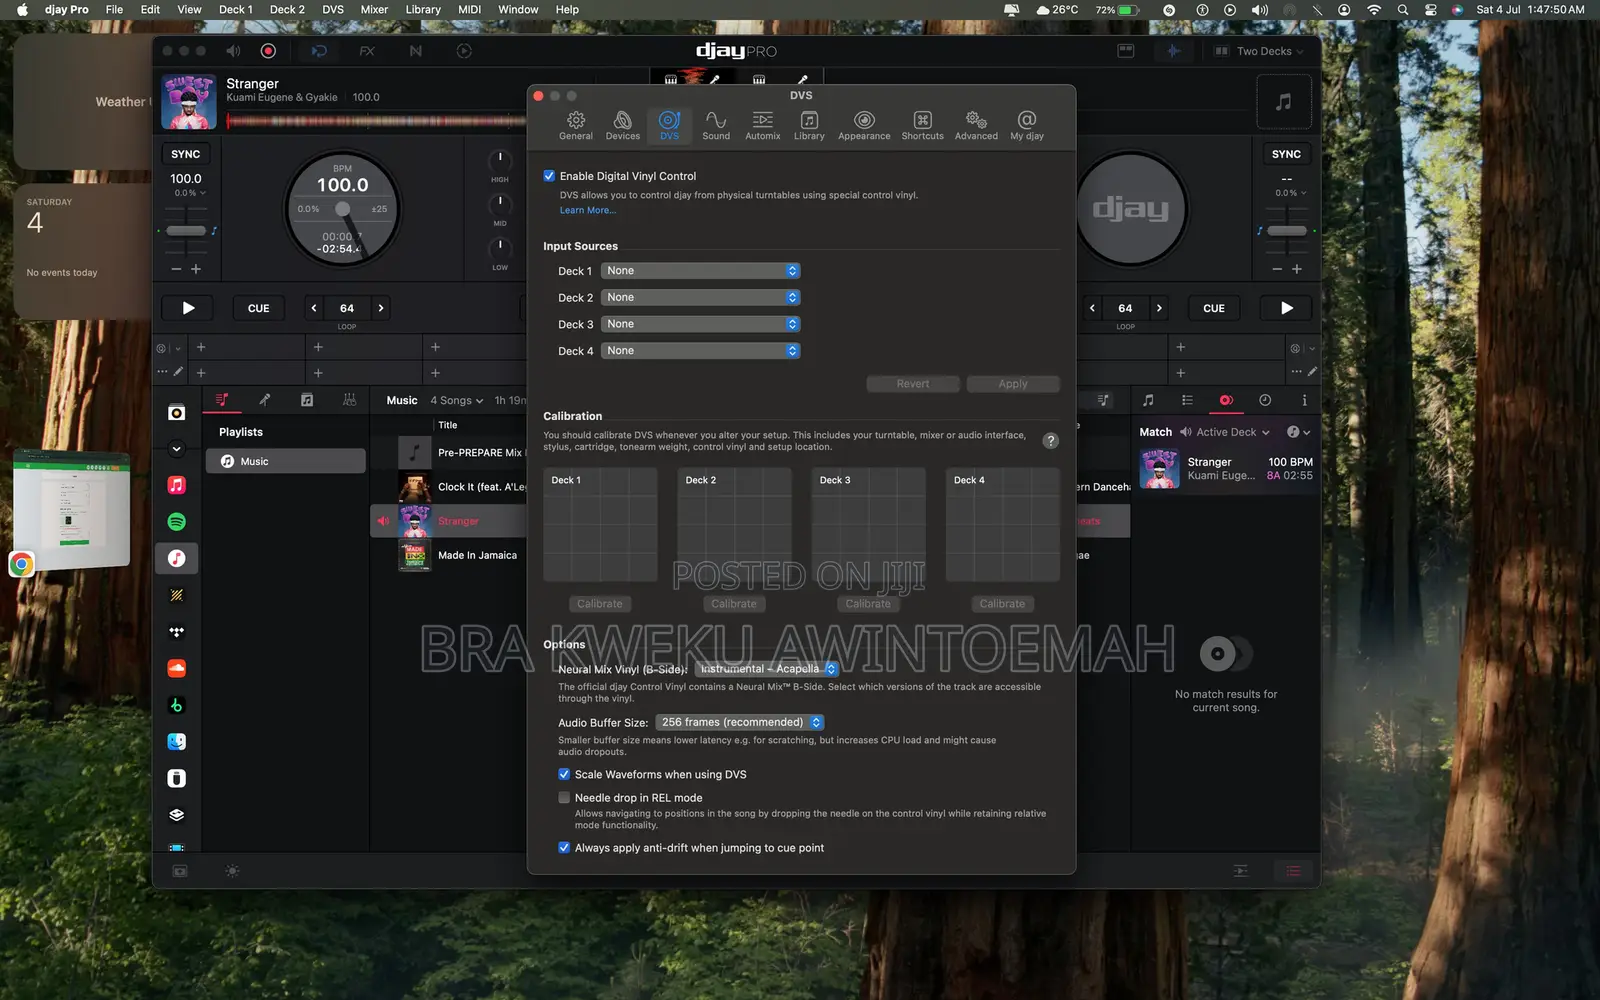Increase left deck loop length arrow

(x=380, y=308)
